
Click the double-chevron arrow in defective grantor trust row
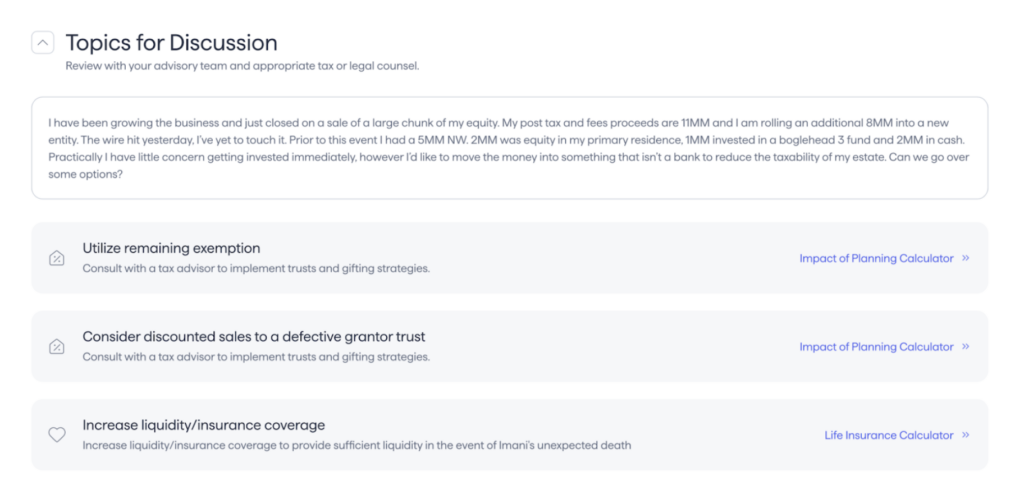click(966, 346)
